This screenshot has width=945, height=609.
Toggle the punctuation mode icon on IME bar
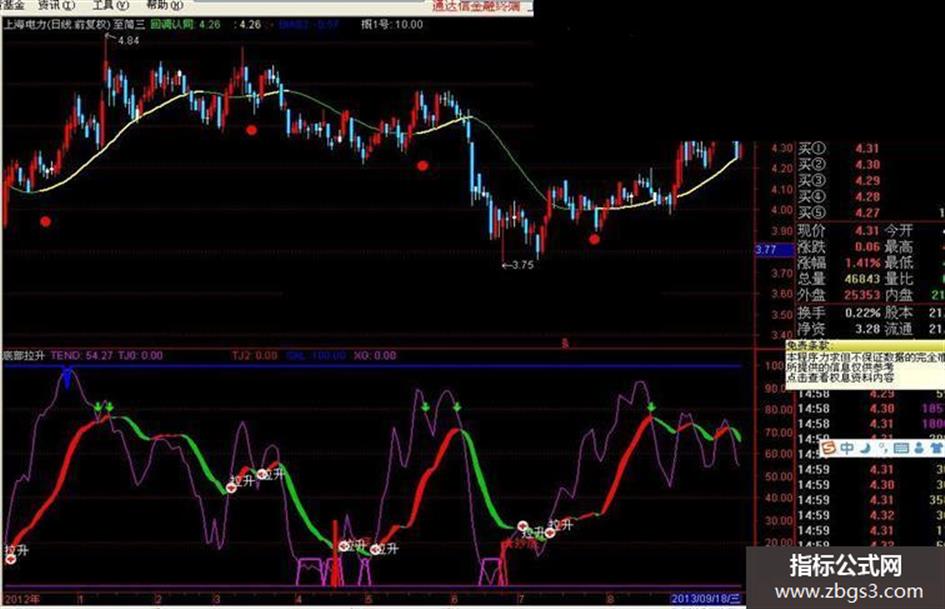(x=882, y=448)
